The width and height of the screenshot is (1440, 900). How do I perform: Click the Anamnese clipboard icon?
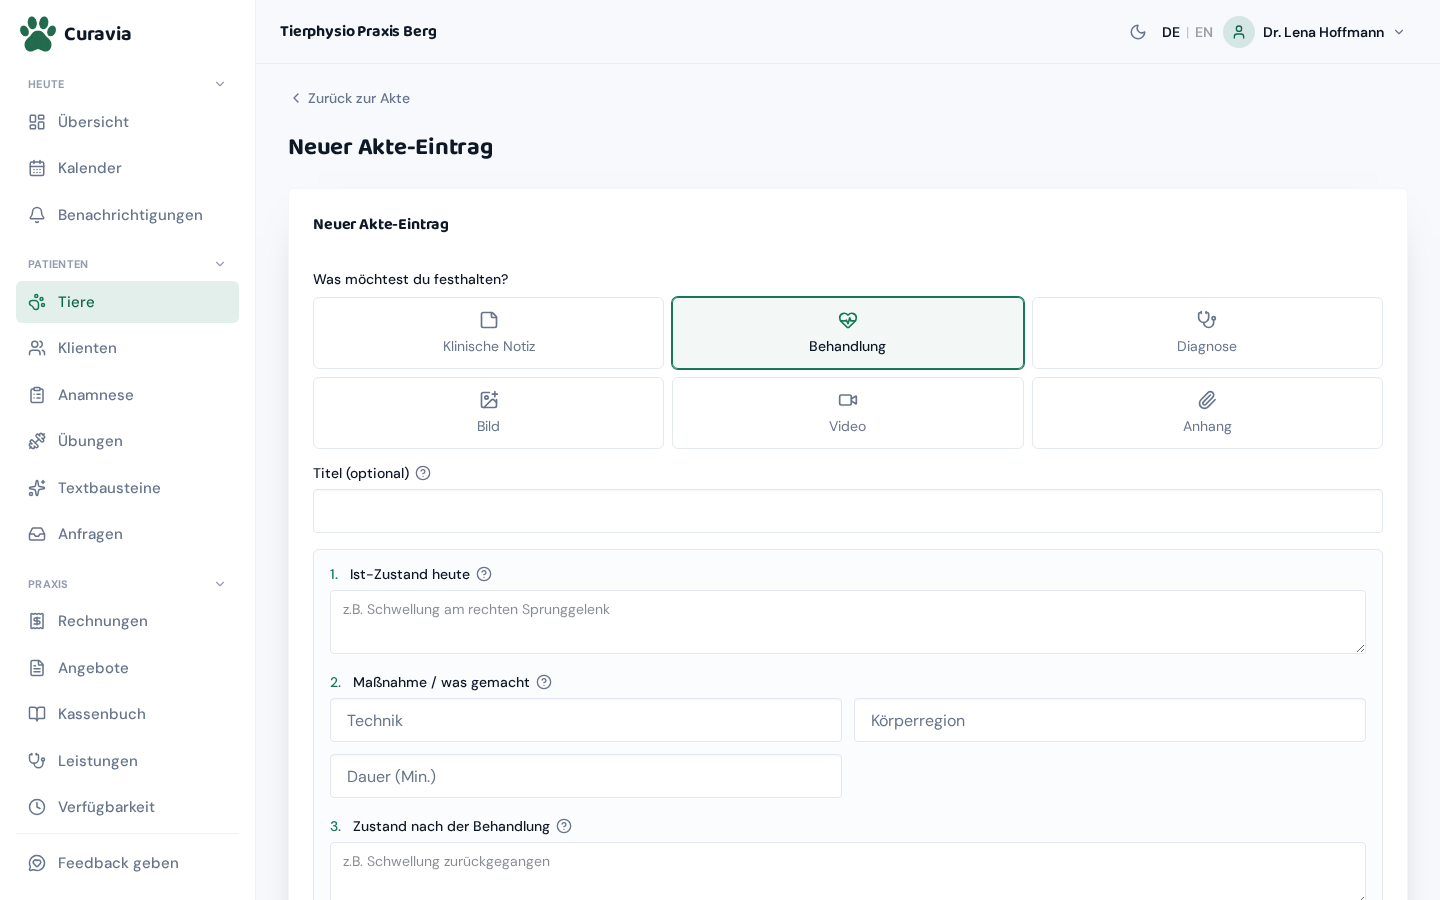(x=37, y=395)
